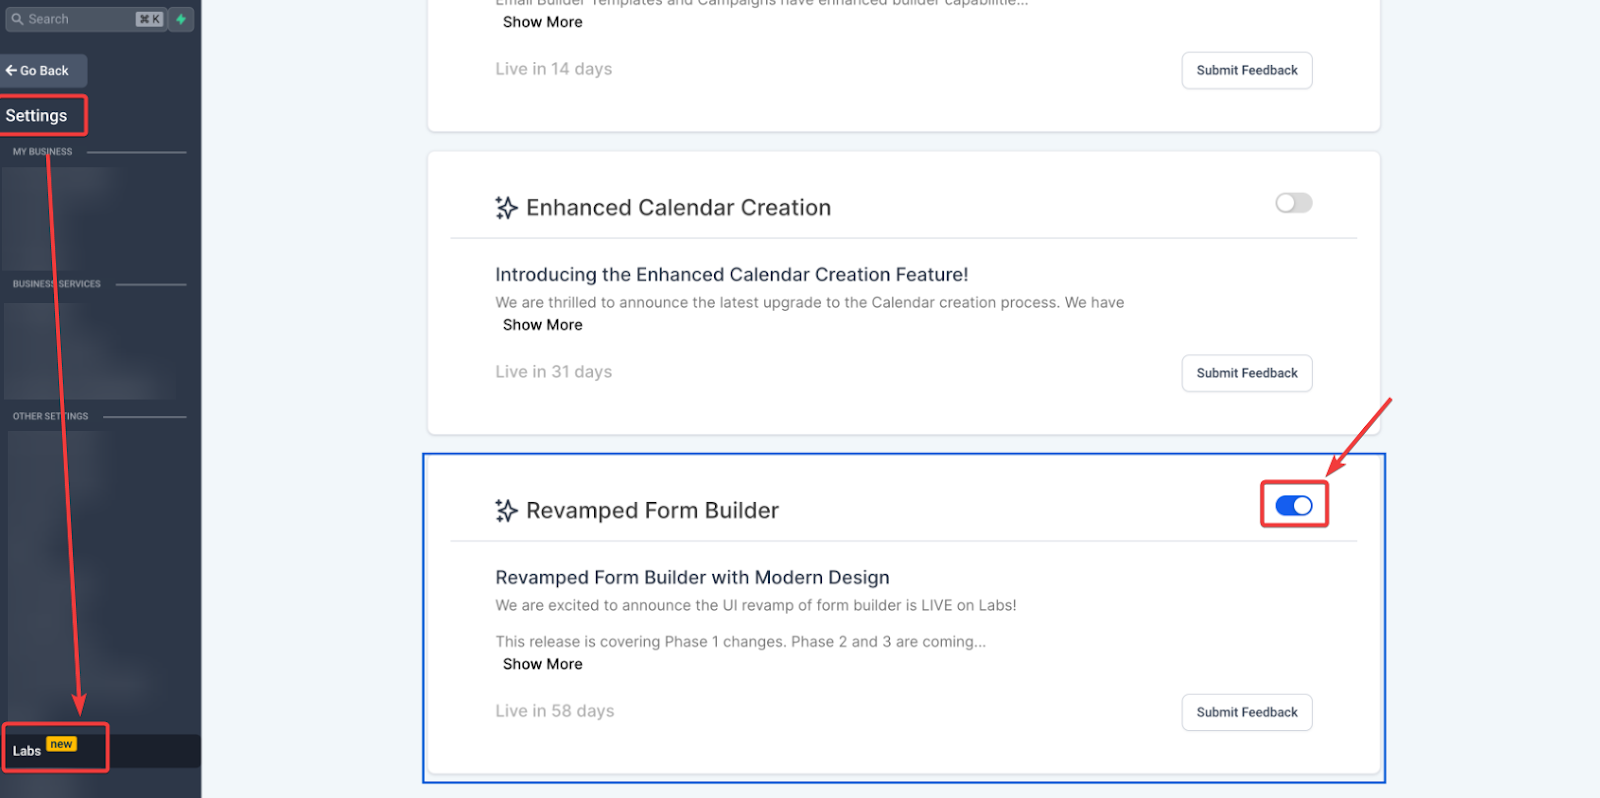Screen dimensions: 1600x798
Task: Click the search magnifier icon in sidebar
Action: pyautogui.click(x=17, y=19)
